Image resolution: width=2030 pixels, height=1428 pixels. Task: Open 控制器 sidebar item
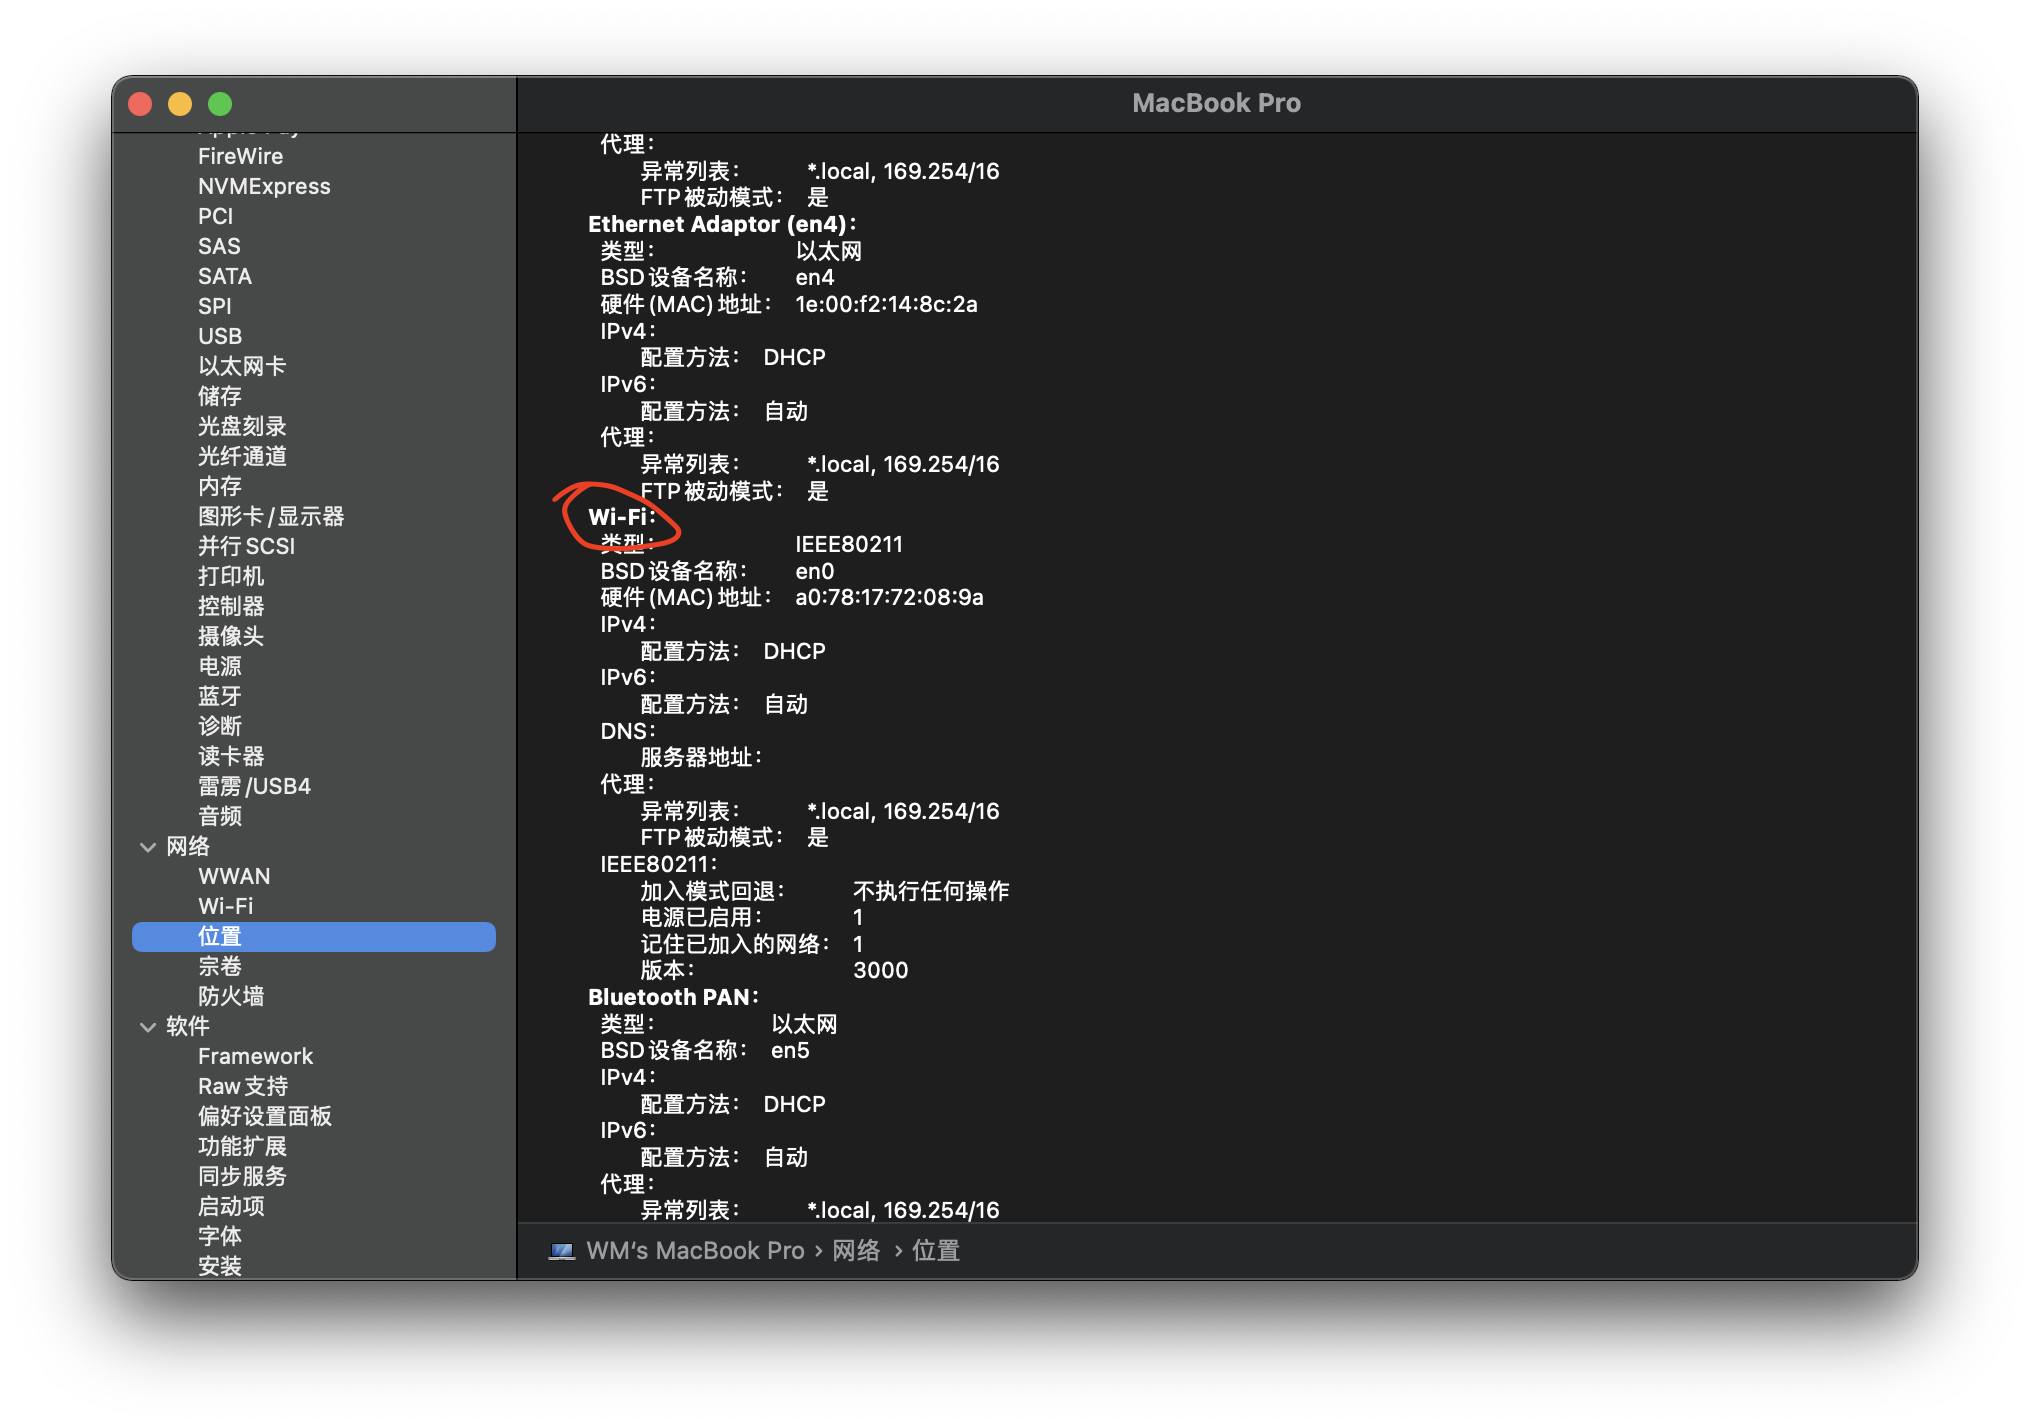click(x=231, y=606)
